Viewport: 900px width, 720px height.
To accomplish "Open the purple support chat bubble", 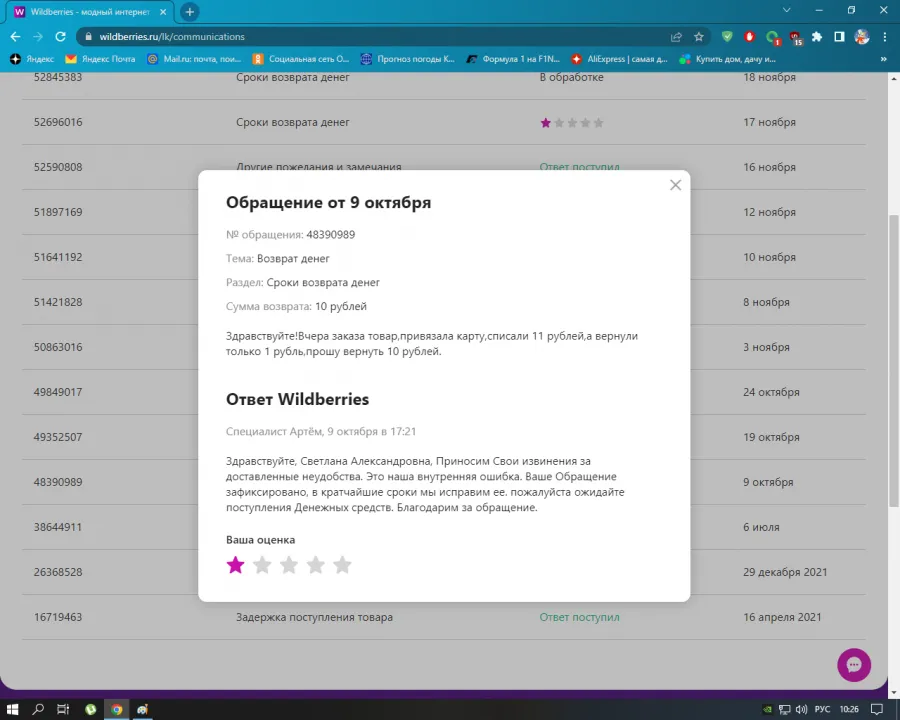I will coord(854,665).
